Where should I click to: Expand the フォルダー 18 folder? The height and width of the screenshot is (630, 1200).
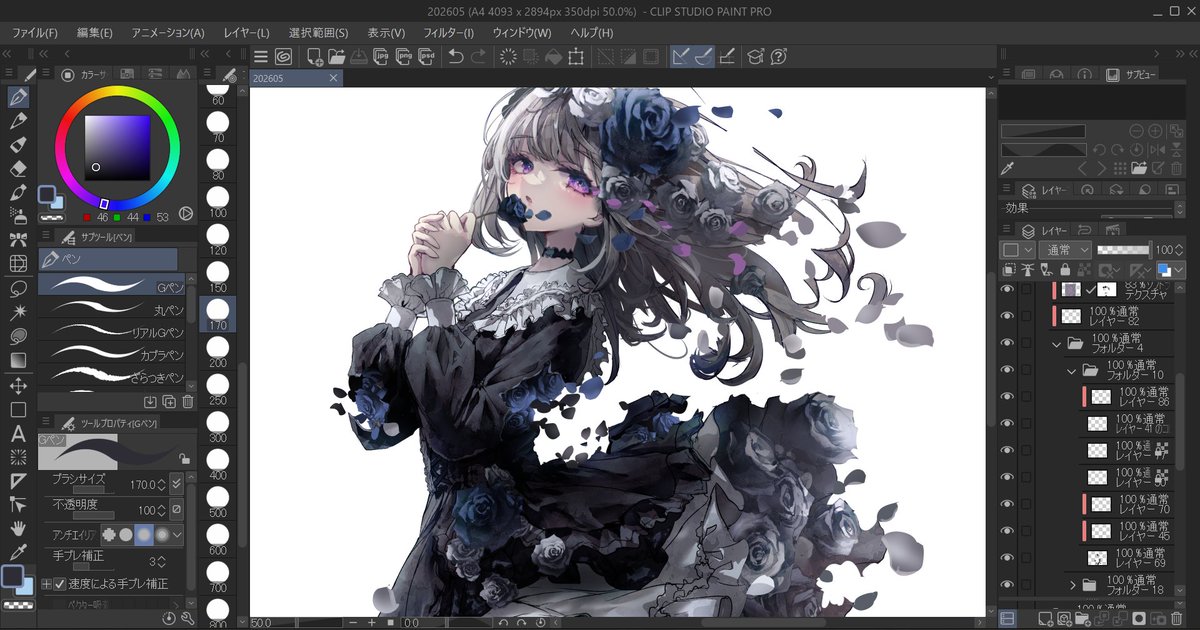(1072, 584)
